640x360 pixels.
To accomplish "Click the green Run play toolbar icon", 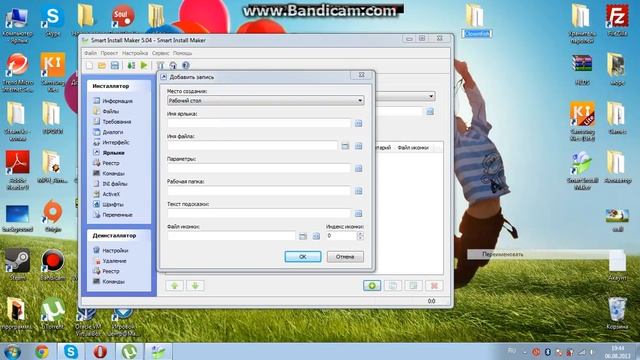I will coord(144,65).
